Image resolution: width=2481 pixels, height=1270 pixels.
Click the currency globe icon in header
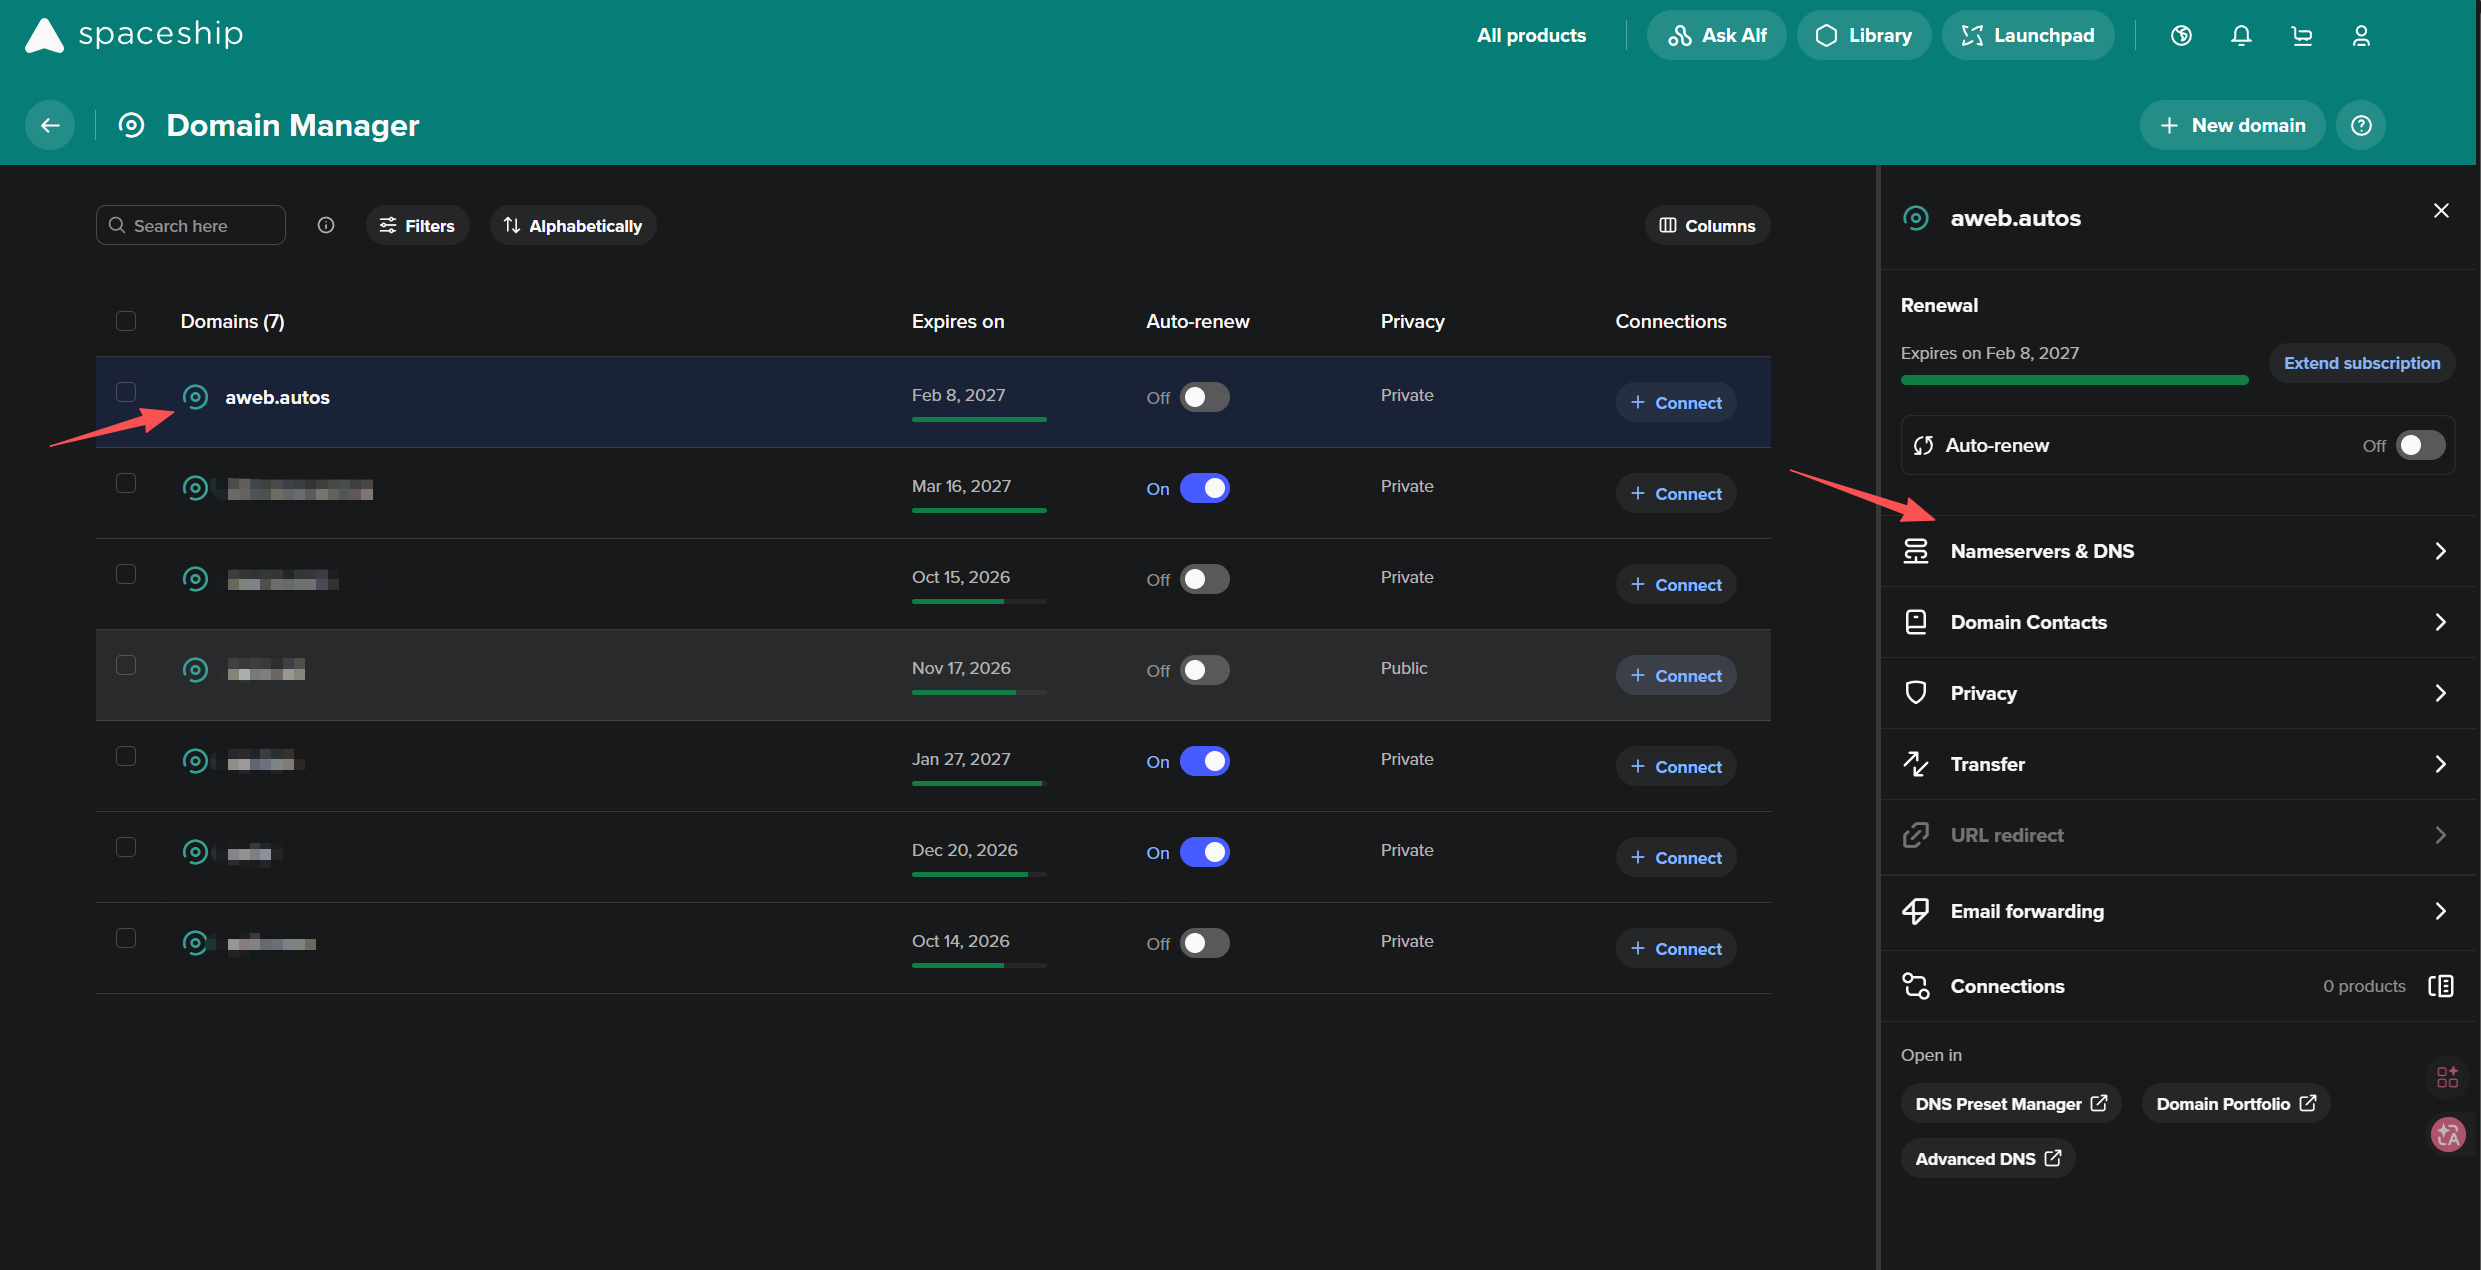(x=2181, y=36)
